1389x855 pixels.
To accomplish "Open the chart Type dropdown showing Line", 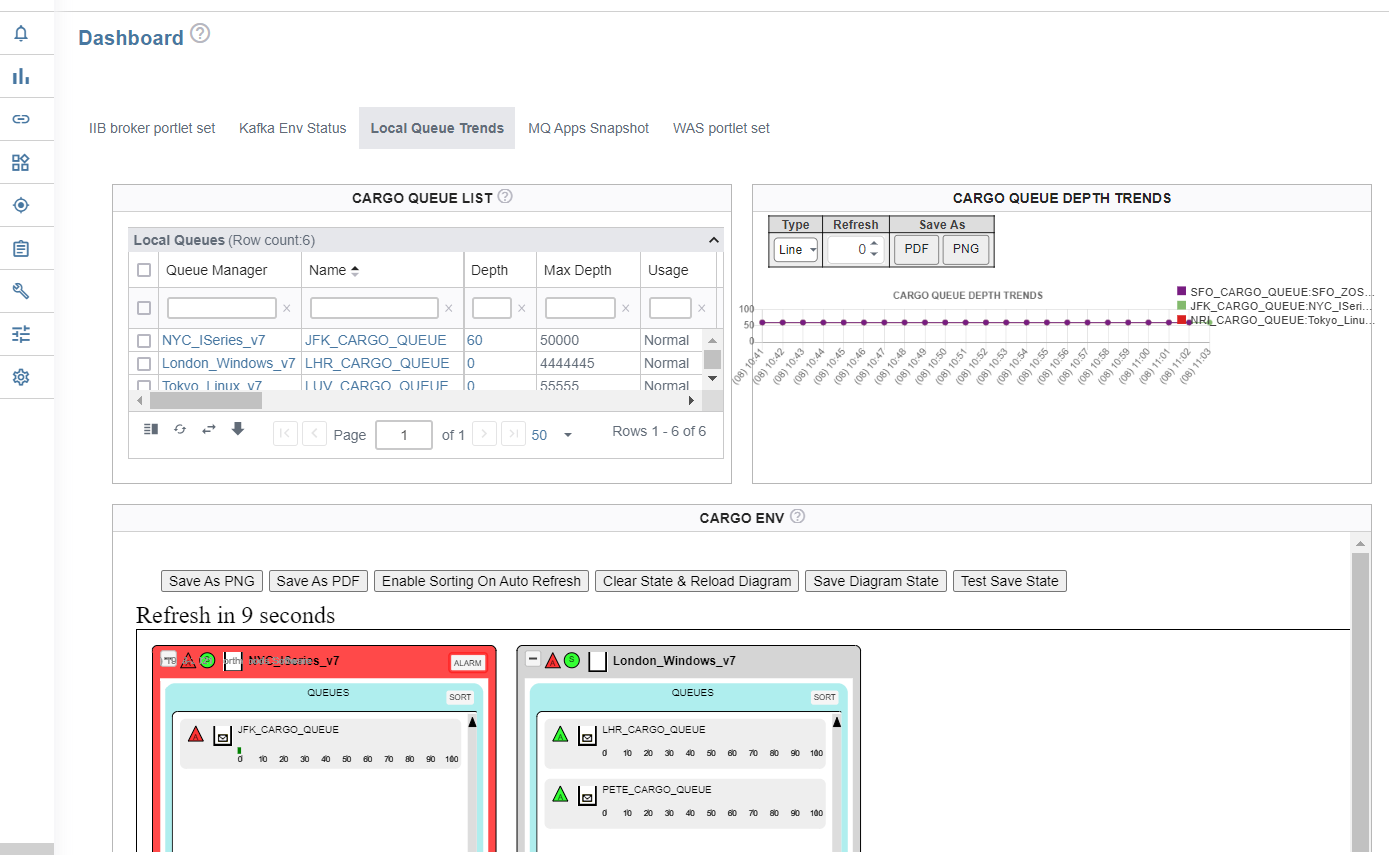I will pos(795,249).
